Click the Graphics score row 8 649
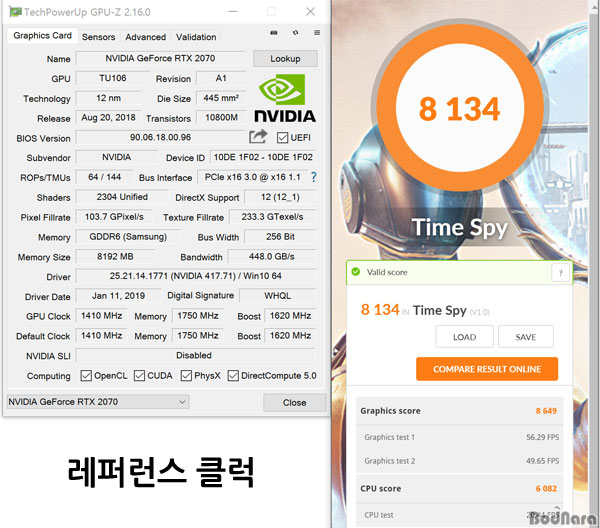The image size is (600, 528). point(460,411)
